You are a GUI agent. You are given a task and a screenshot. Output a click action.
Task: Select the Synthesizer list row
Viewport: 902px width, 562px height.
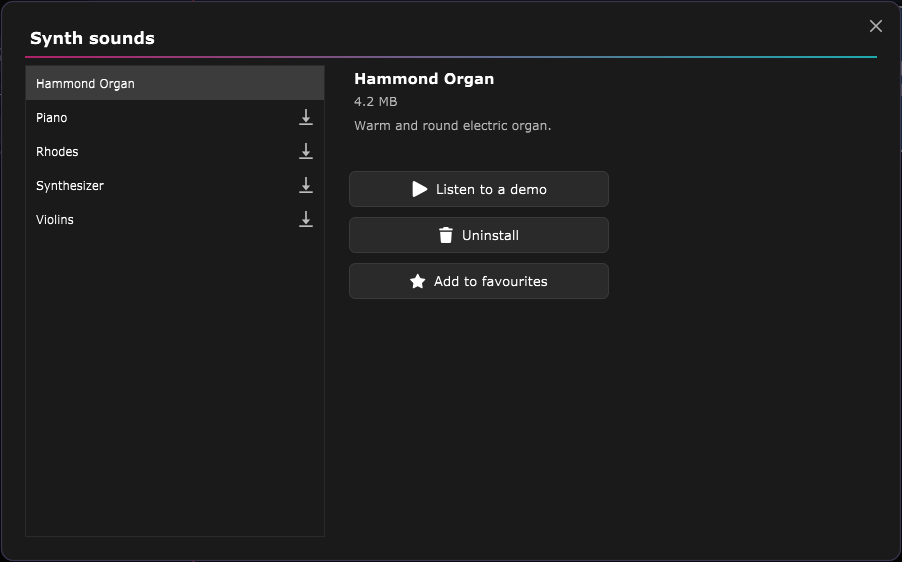pos(175,185)
